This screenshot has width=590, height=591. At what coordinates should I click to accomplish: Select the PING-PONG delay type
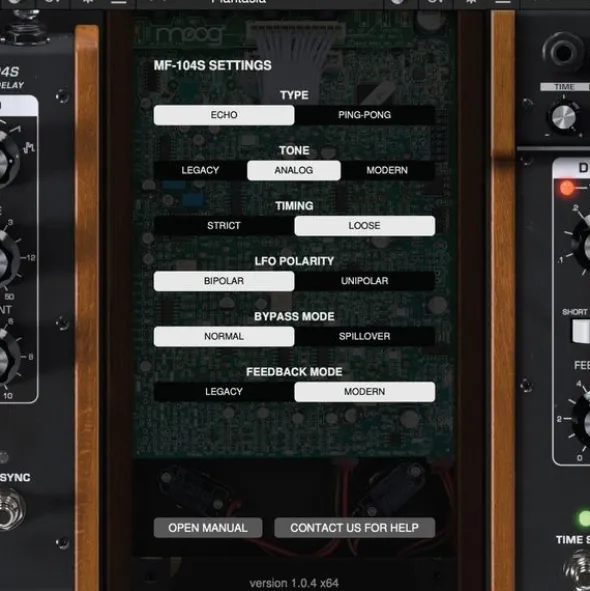click(365, 115)
